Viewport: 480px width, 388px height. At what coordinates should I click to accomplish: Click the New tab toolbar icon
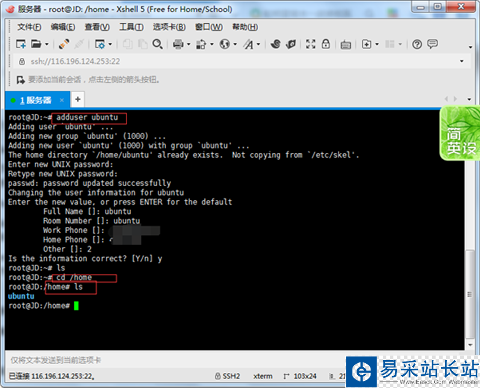366,44
